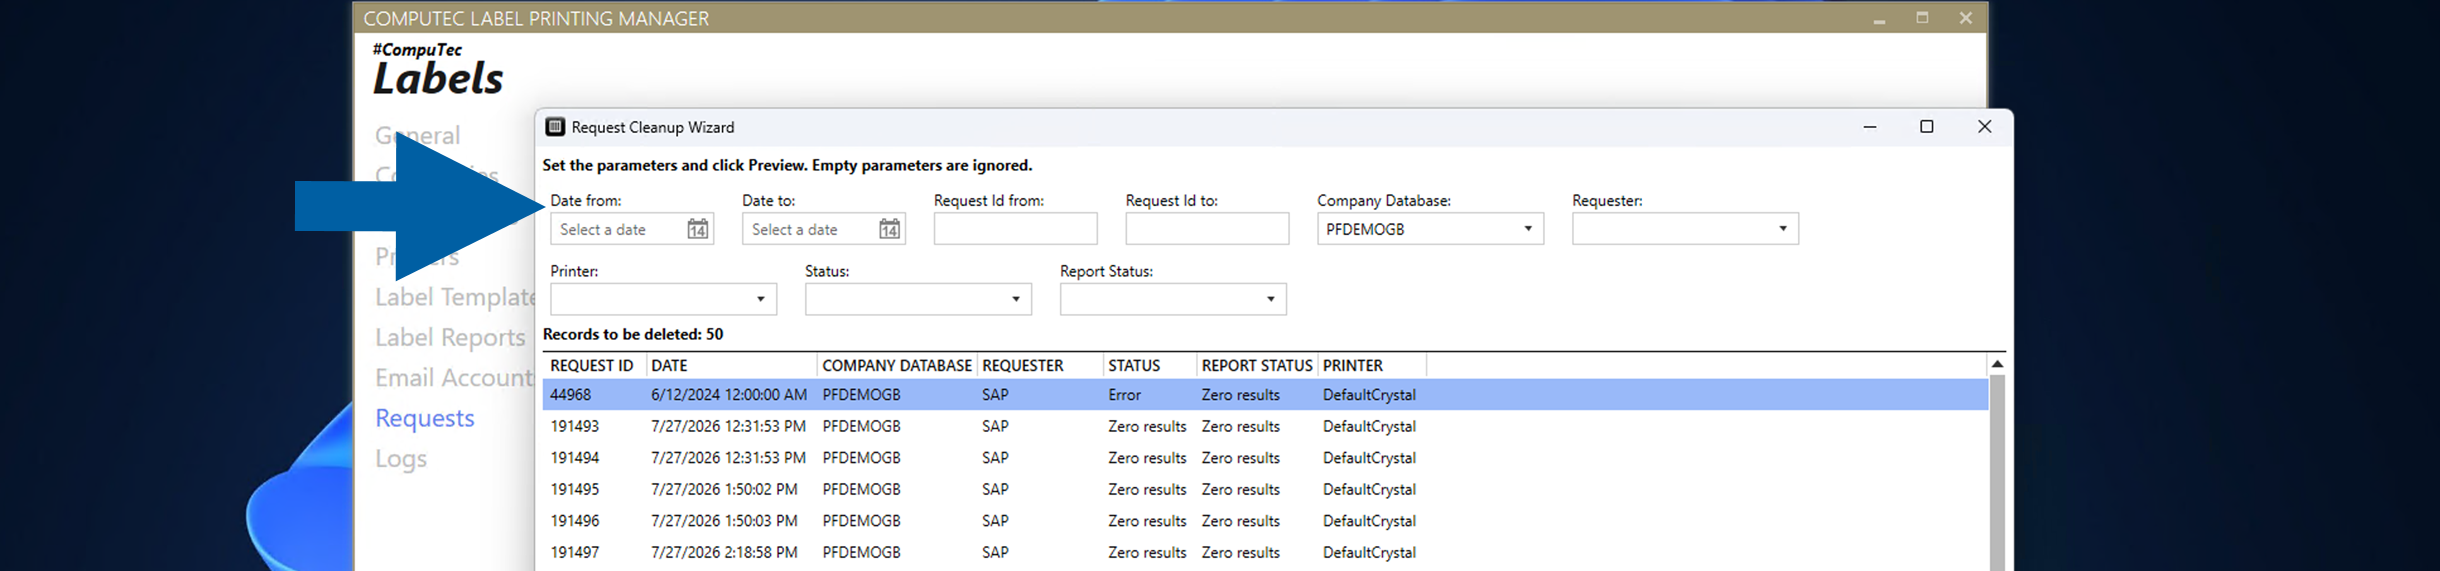The height and width of the screenshot is (571, 2440).
Task: Open the Logs section in sidebar
Action: click(x=401, y=459)
